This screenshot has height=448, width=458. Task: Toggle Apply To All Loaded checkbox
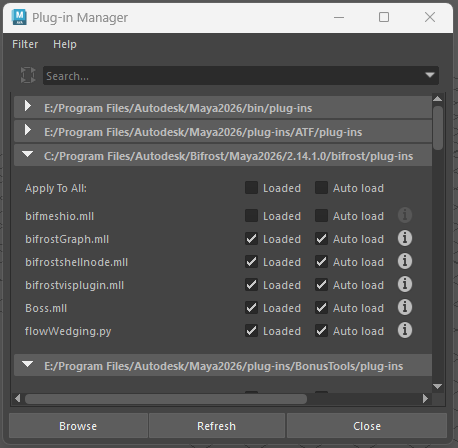251,188
